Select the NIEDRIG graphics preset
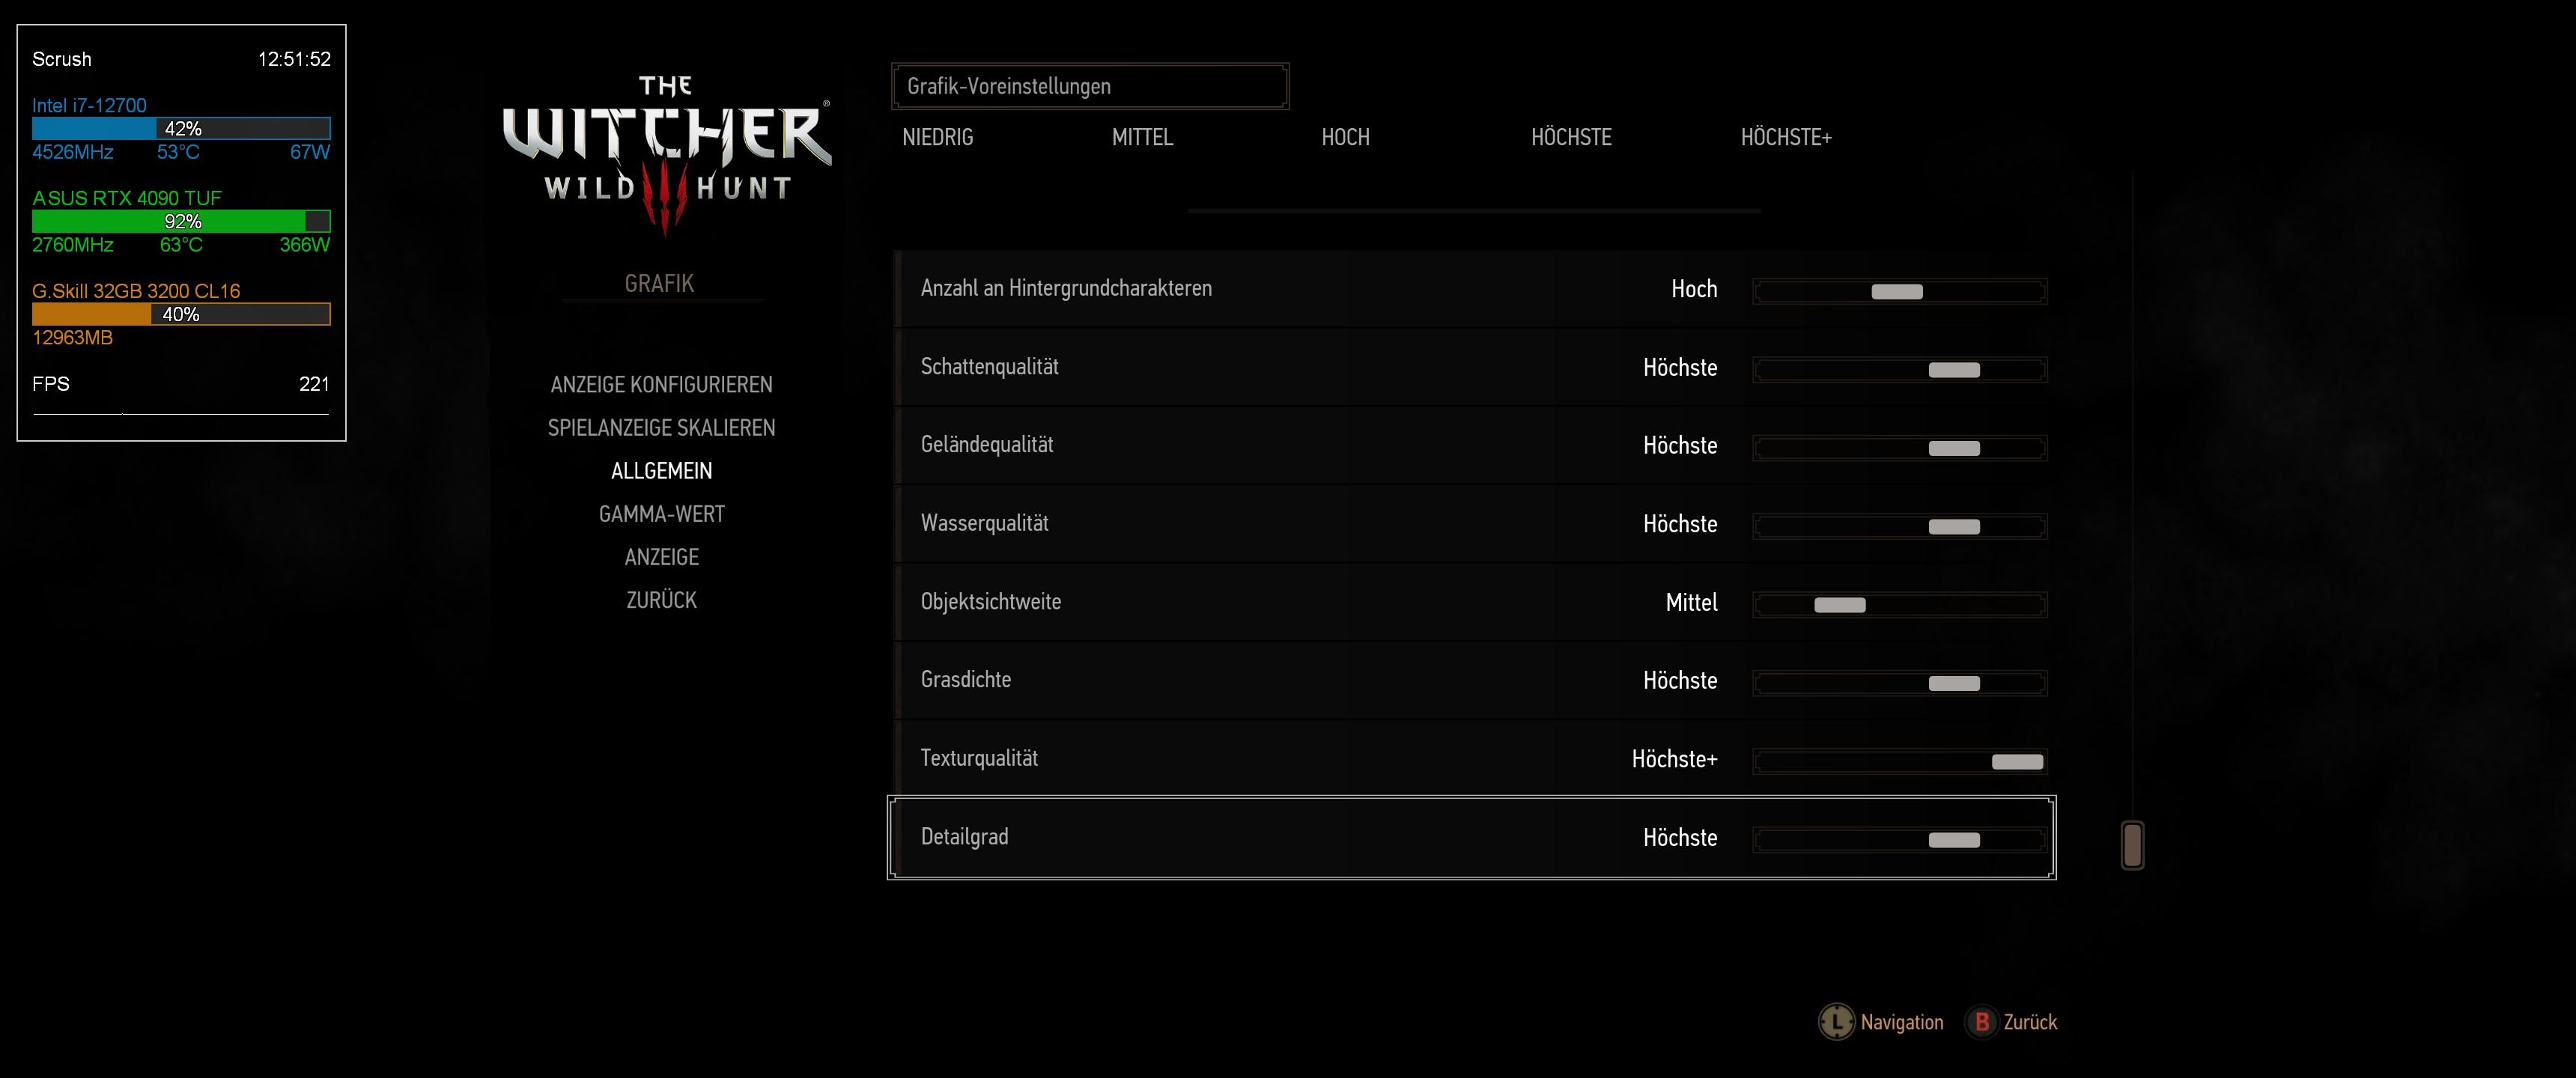 [937, 137]
